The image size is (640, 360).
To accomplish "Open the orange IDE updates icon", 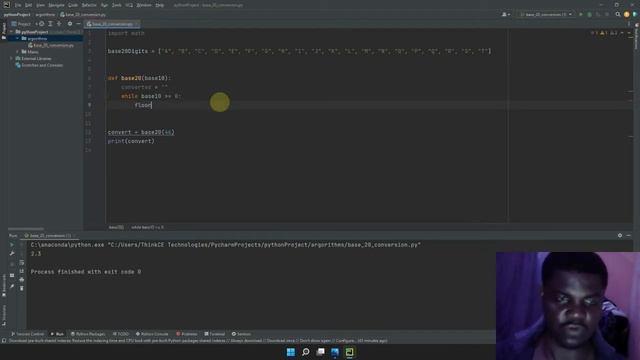I will click(627, 15).
